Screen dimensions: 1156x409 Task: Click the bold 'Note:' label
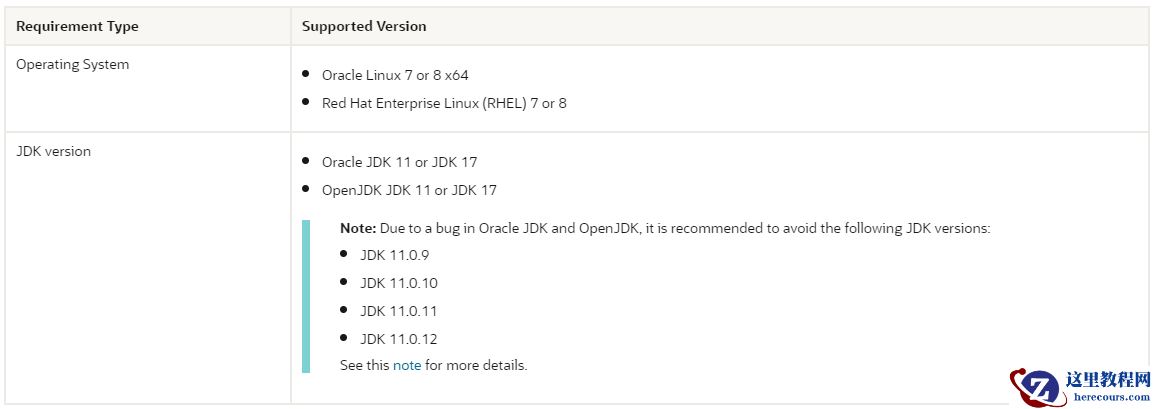[x=358, y=228]
